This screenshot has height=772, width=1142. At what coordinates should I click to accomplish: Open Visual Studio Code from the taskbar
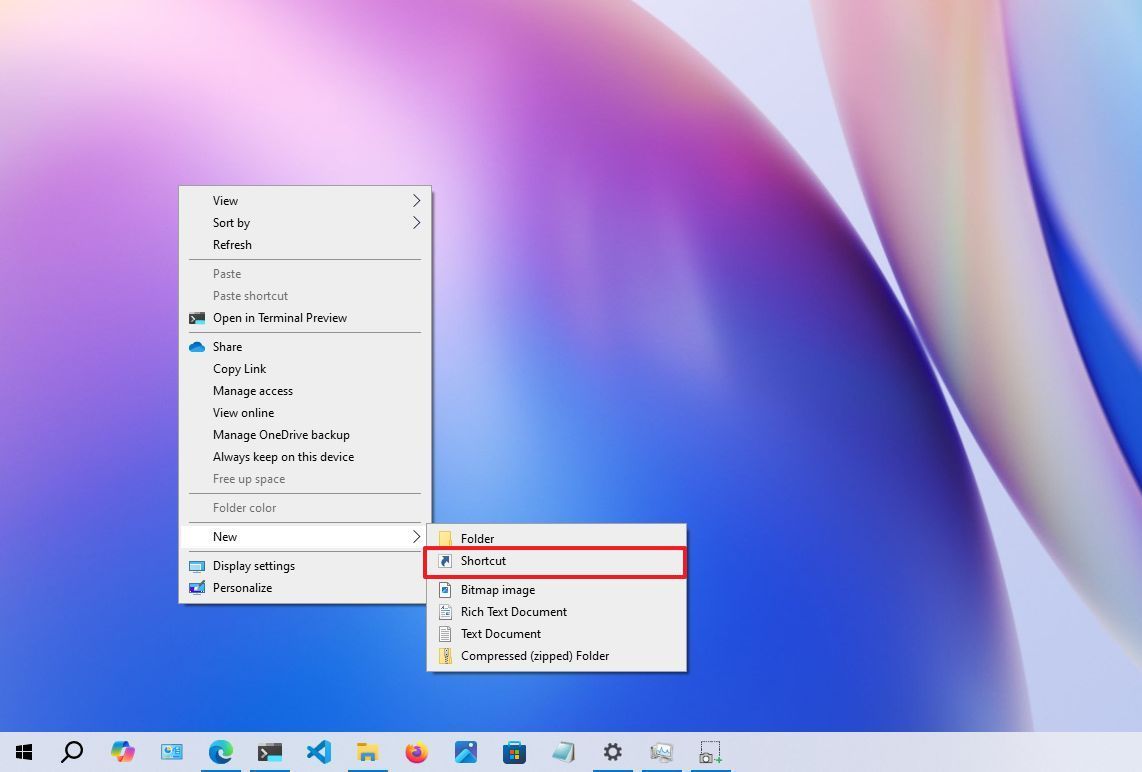(x=319, y=751)
